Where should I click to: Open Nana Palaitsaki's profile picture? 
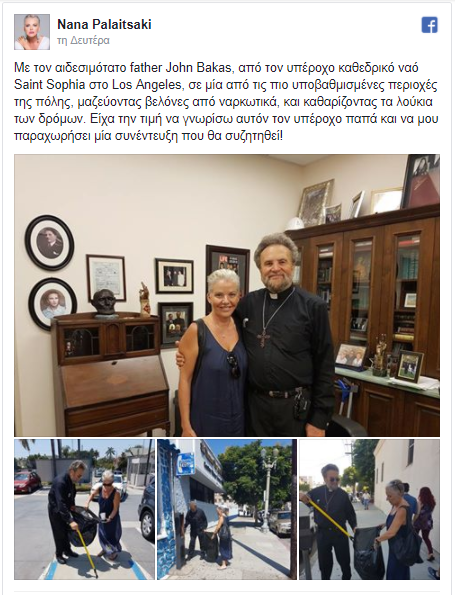(x=32, y=32)
